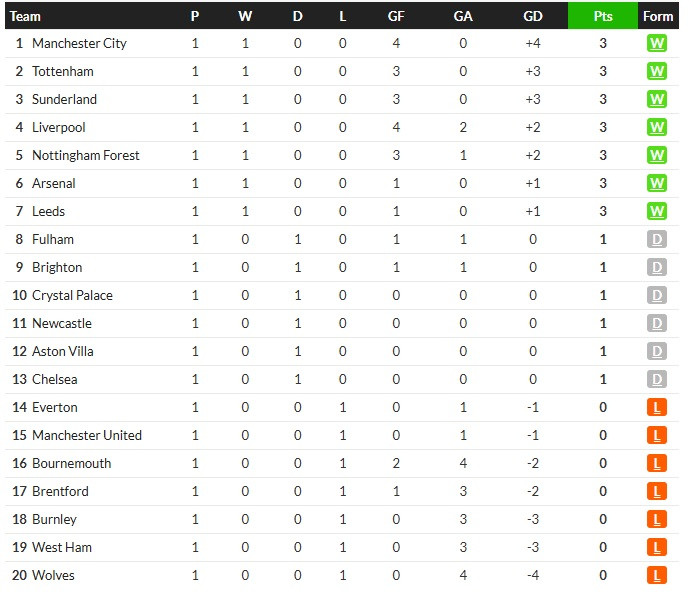689x595 pixels.
Task: Open the Liverpool team link
Action: [x=58, y=127]
